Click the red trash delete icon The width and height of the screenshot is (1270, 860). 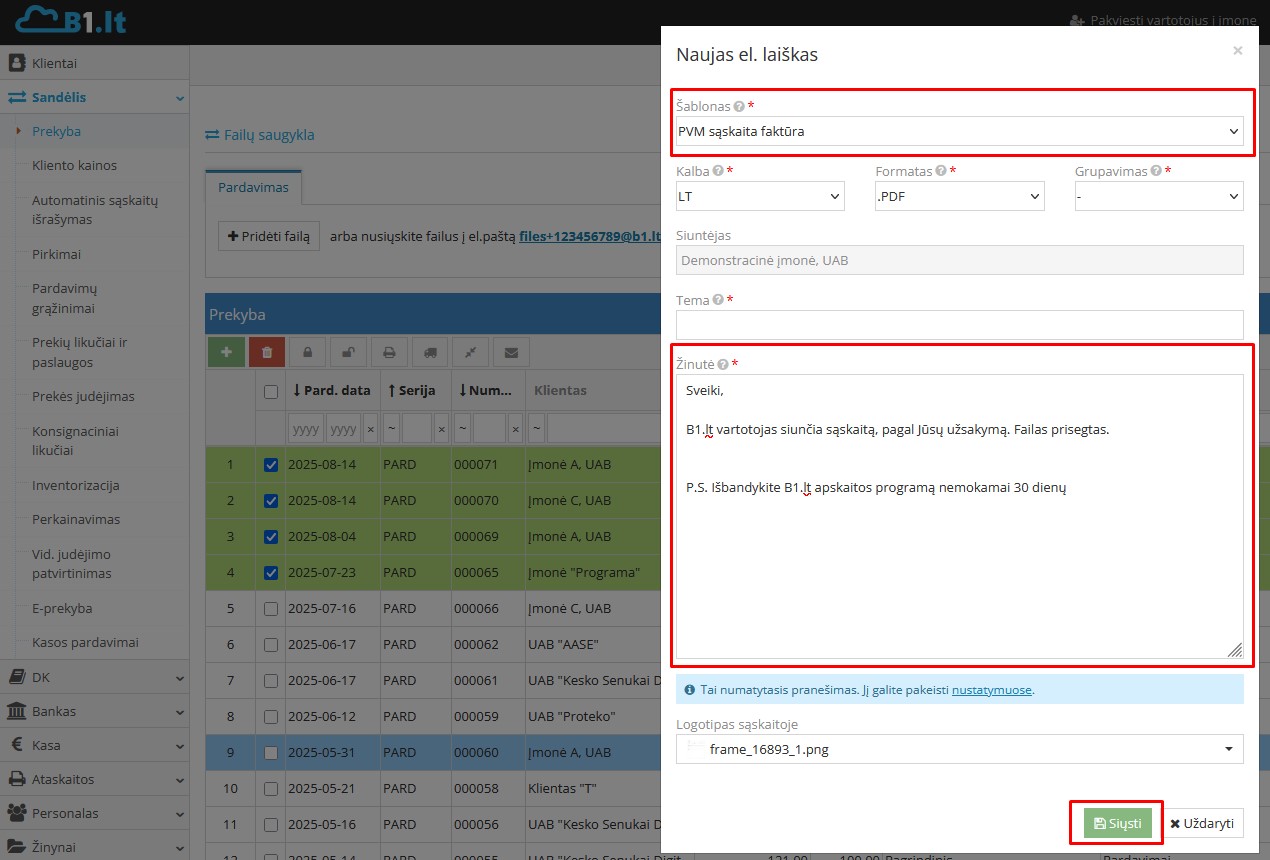tap(267, 352)
